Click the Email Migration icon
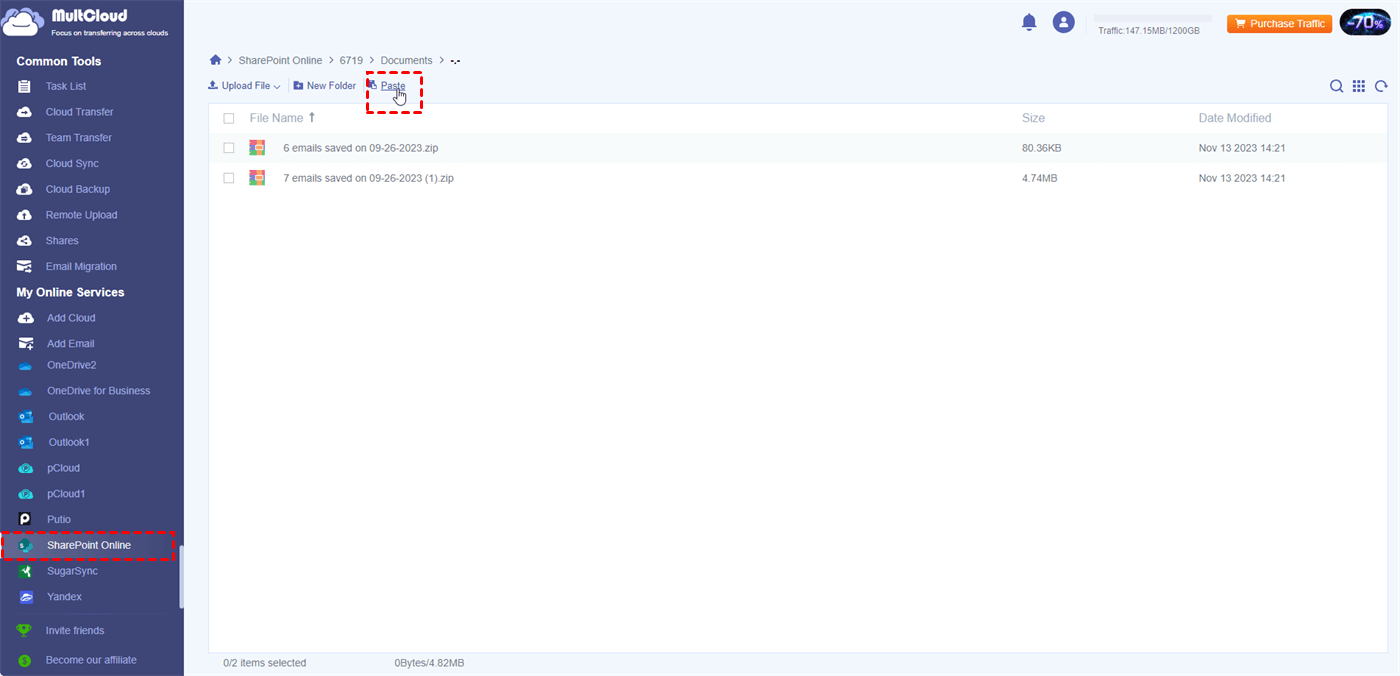This screenshot has width=1400, height=676. tap(25, 266)
